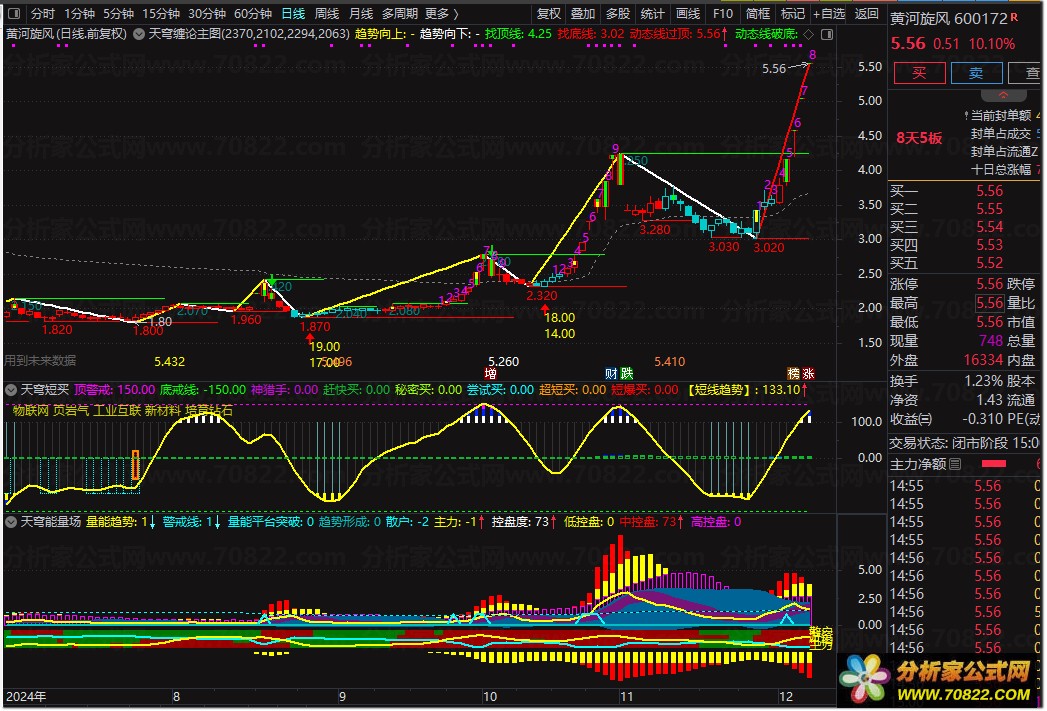The height and width of the screenshot is (711, 1047).
Task: Click the 主力净额 list icon
Action: [x=955, y=464]
